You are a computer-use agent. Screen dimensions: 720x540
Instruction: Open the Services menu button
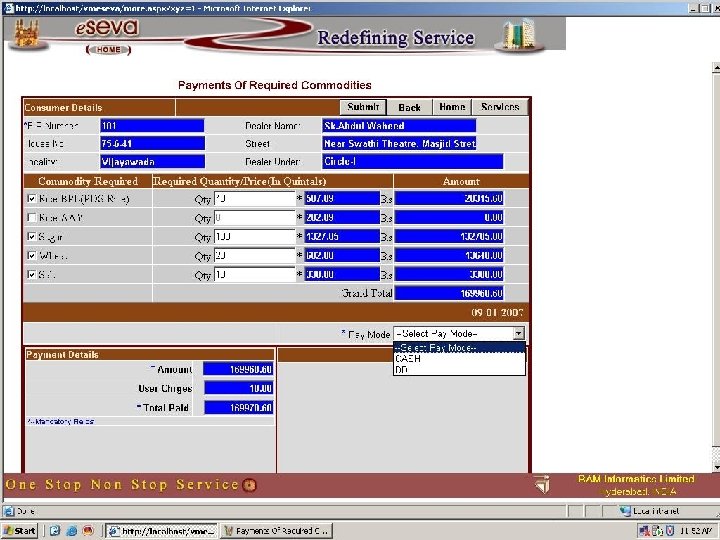tap(500, 107)
